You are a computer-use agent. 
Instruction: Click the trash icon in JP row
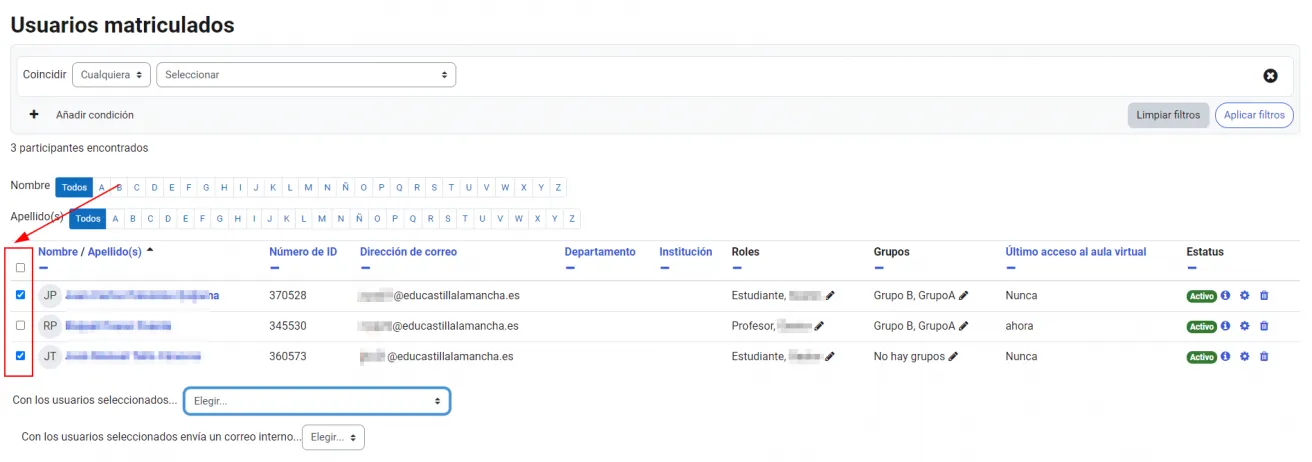tap(1264, 296)
